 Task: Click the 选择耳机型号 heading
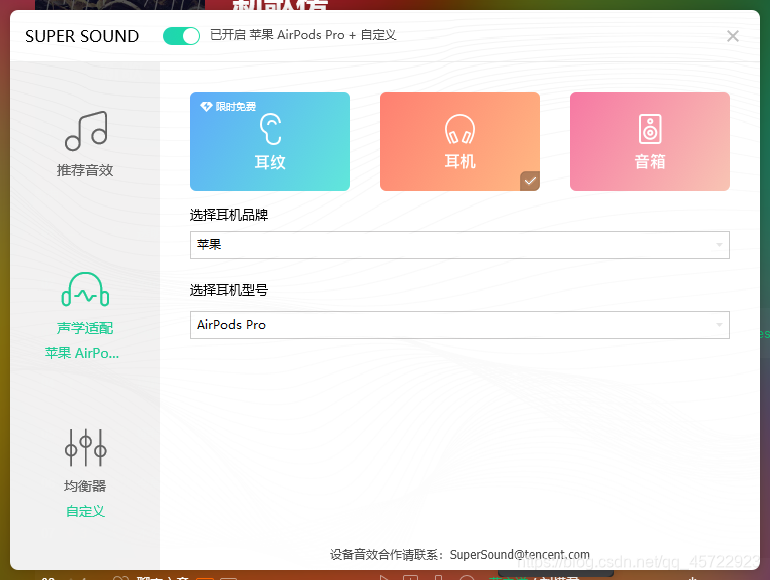coord(229,290)
